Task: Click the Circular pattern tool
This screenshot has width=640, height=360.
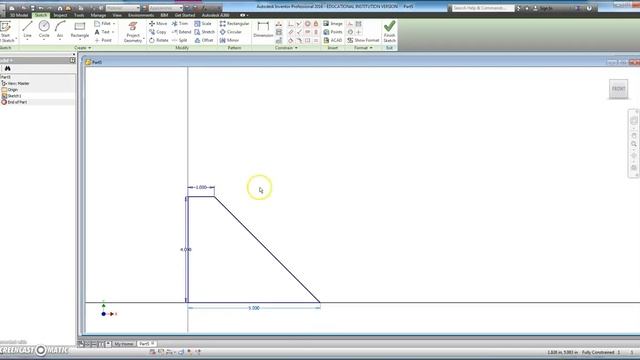Action: [x=231, y=32]
